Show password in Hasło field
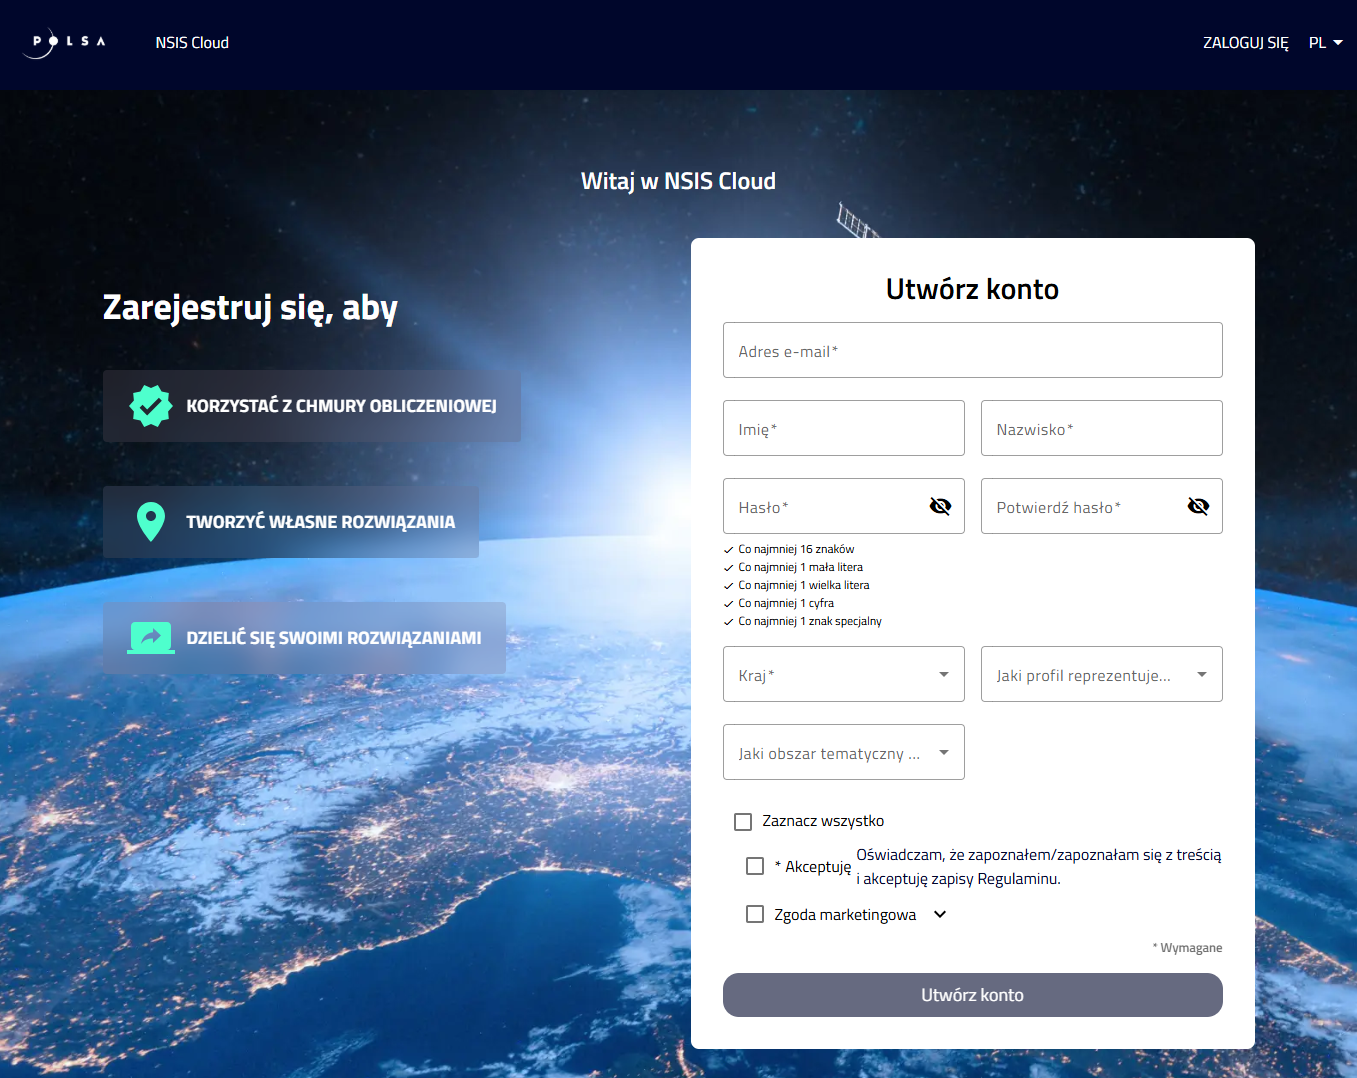 click(x=940, y=506)
